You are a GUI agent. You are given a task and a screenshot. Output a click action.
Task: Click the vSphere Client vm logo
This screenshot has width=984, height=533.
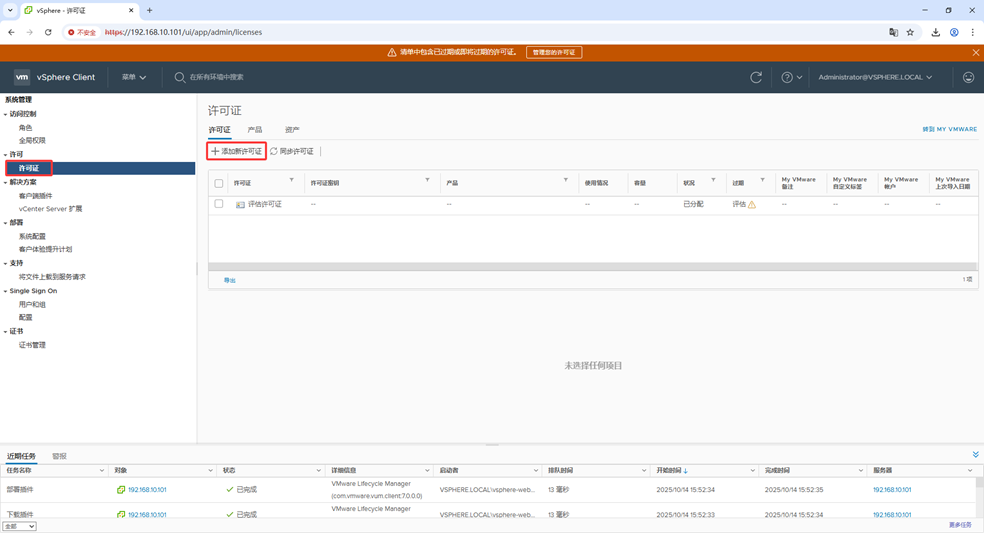click(x=22, y=77)
